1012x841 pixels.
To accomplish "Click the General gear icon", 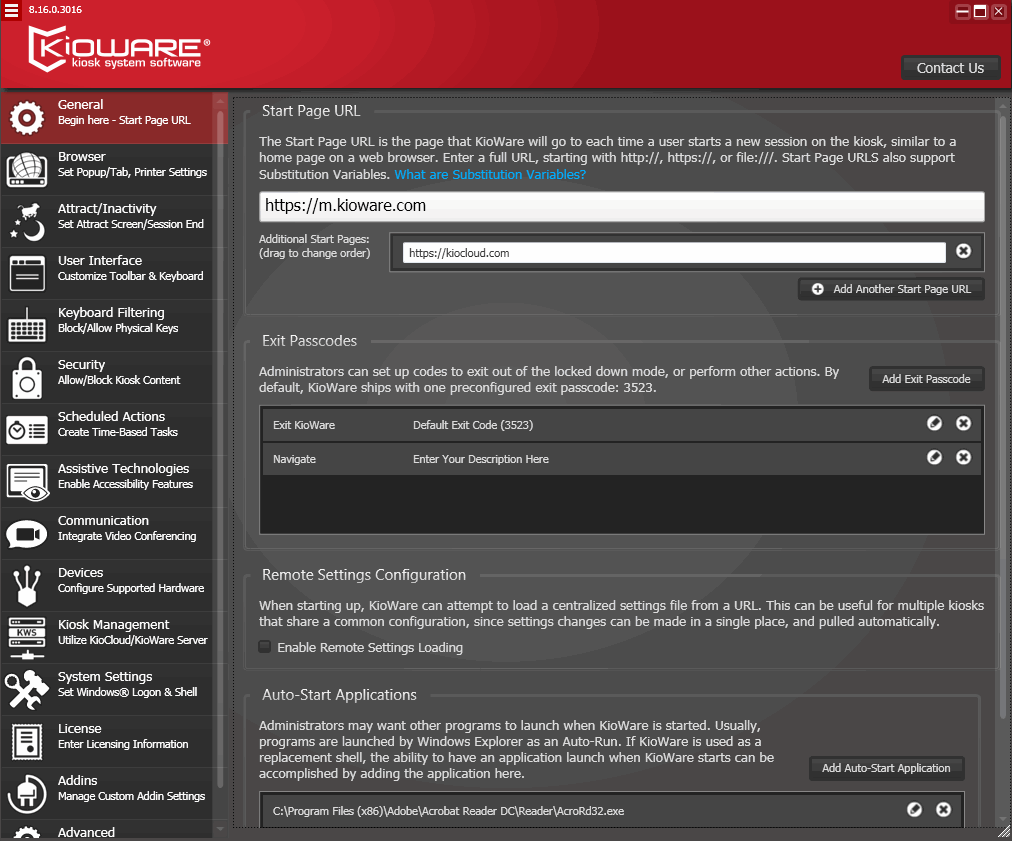I will point(26,117).
